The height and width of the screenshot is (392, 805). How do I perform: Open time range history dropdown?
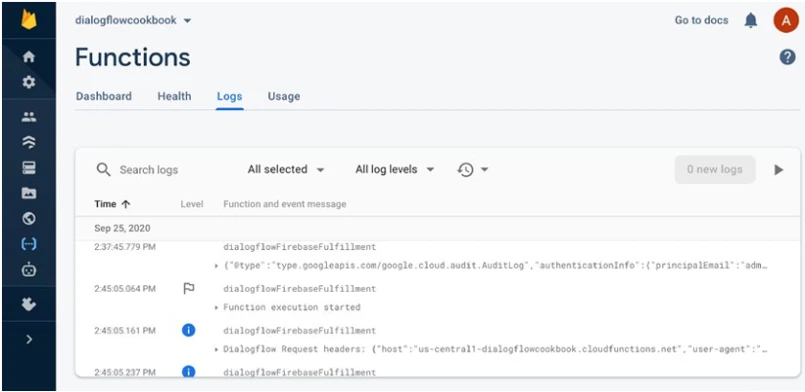coord(472,170)
